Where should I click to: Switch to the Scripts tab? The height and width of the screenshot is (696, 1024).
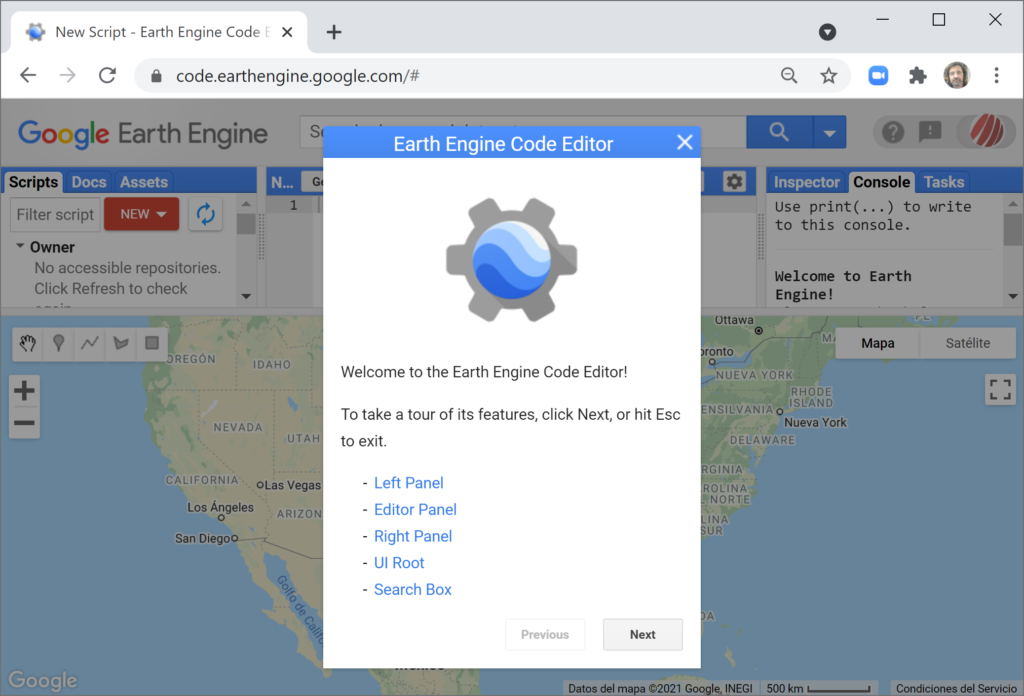point(33,182)
